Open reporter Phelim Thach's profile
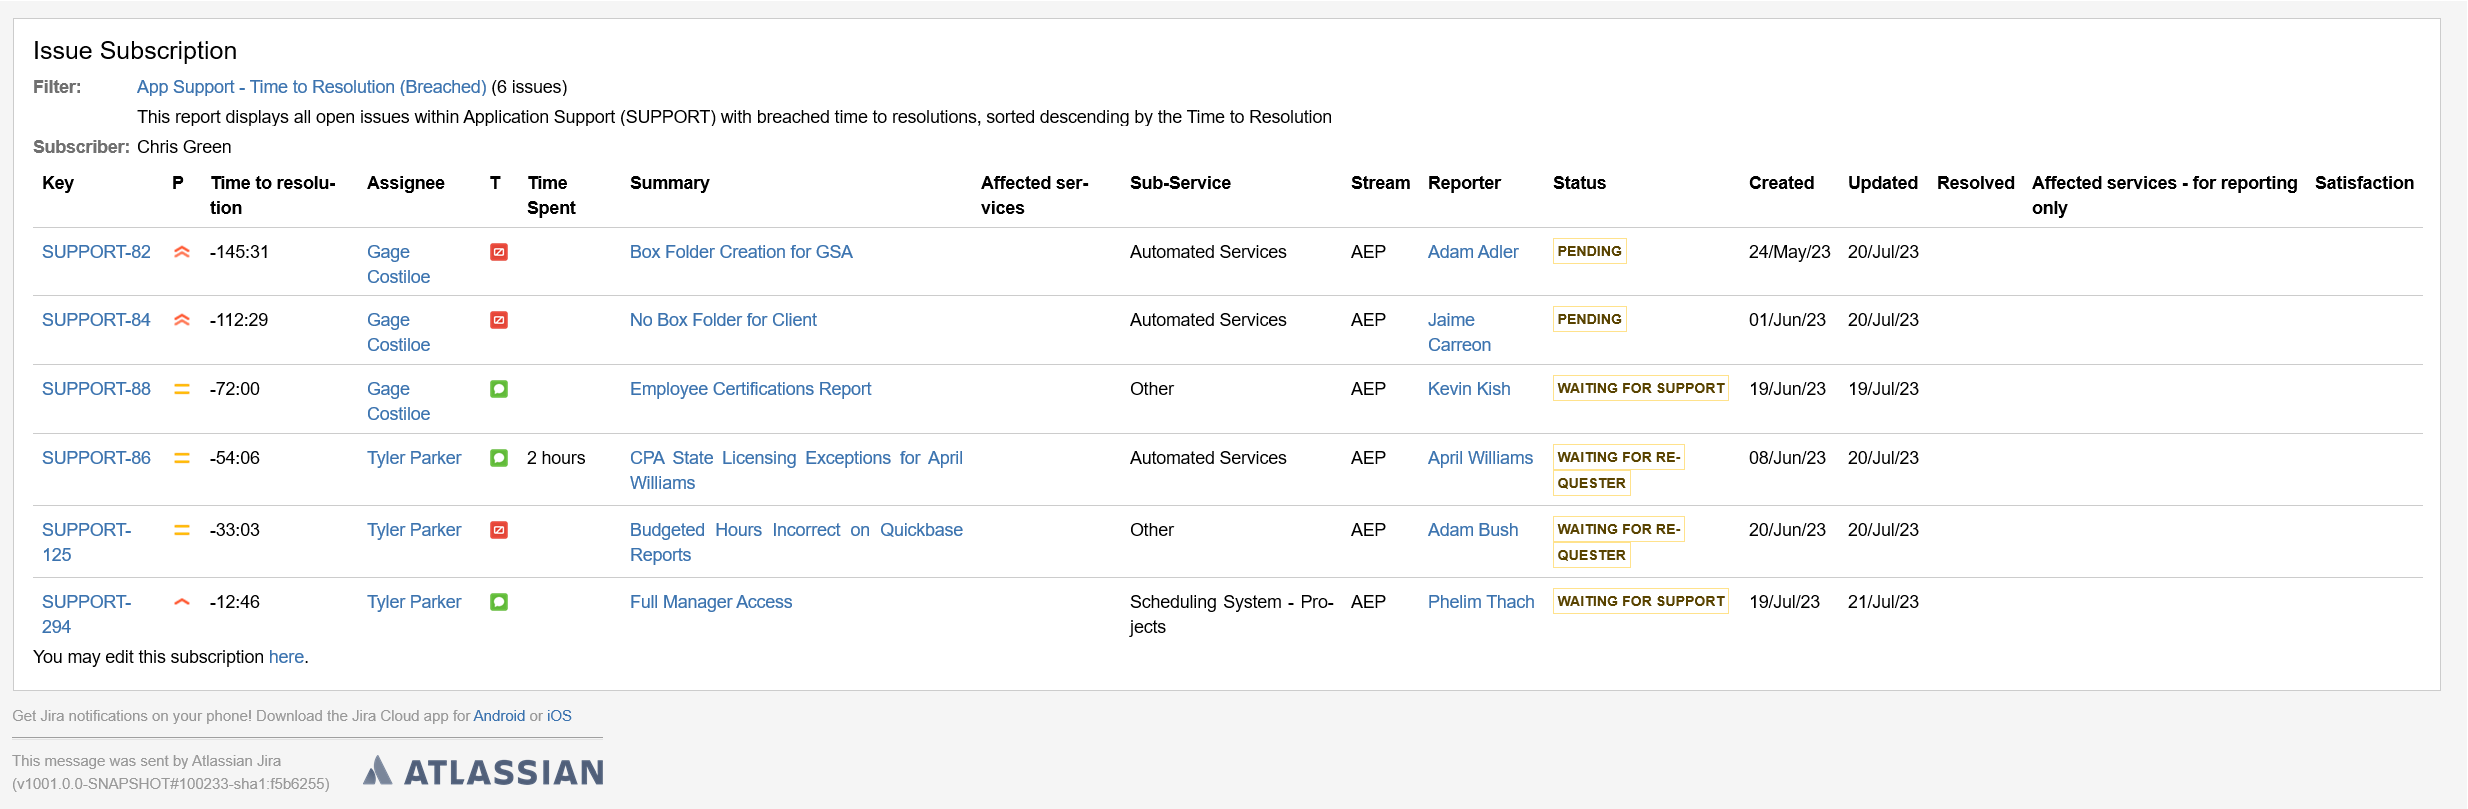The height and width of the screenshot is (809, 2468). pyautogui.click(x=1481, y=602)
